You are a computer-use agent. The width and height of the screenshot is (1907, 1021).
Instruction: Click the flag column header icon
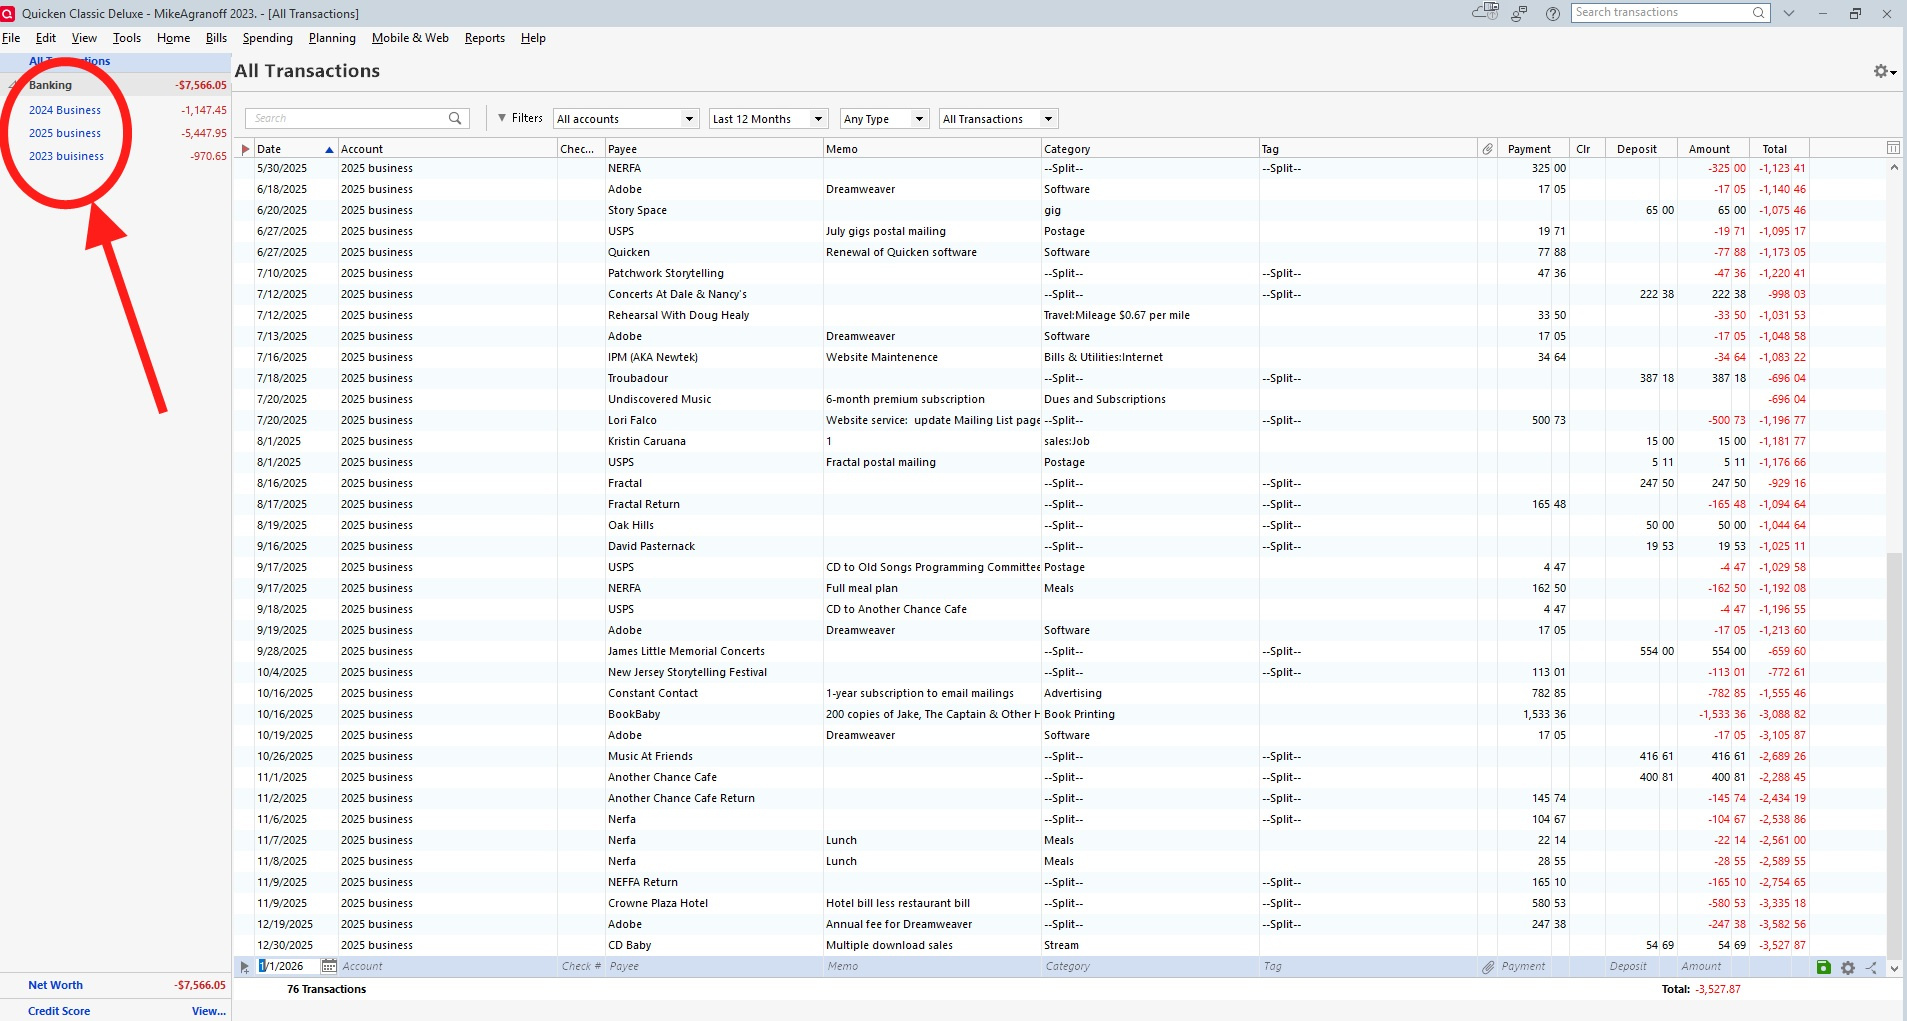(x=246, y=149)
